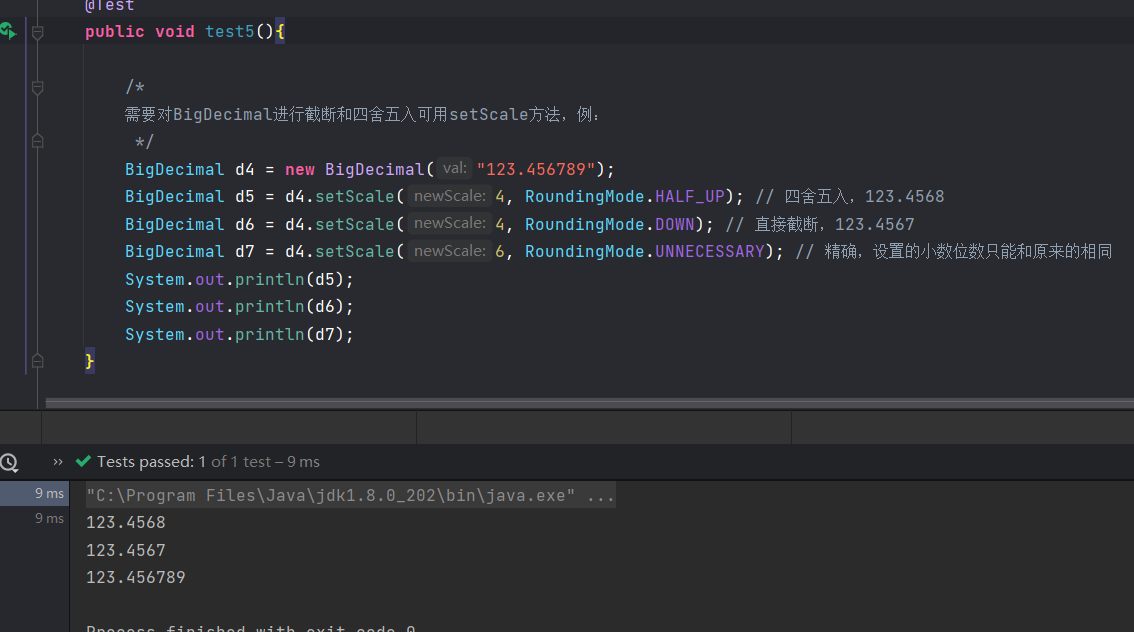The width and height of the screenshot is (1134, 632).
Task: Click the console output 123.4567
Action: point(126,550)
